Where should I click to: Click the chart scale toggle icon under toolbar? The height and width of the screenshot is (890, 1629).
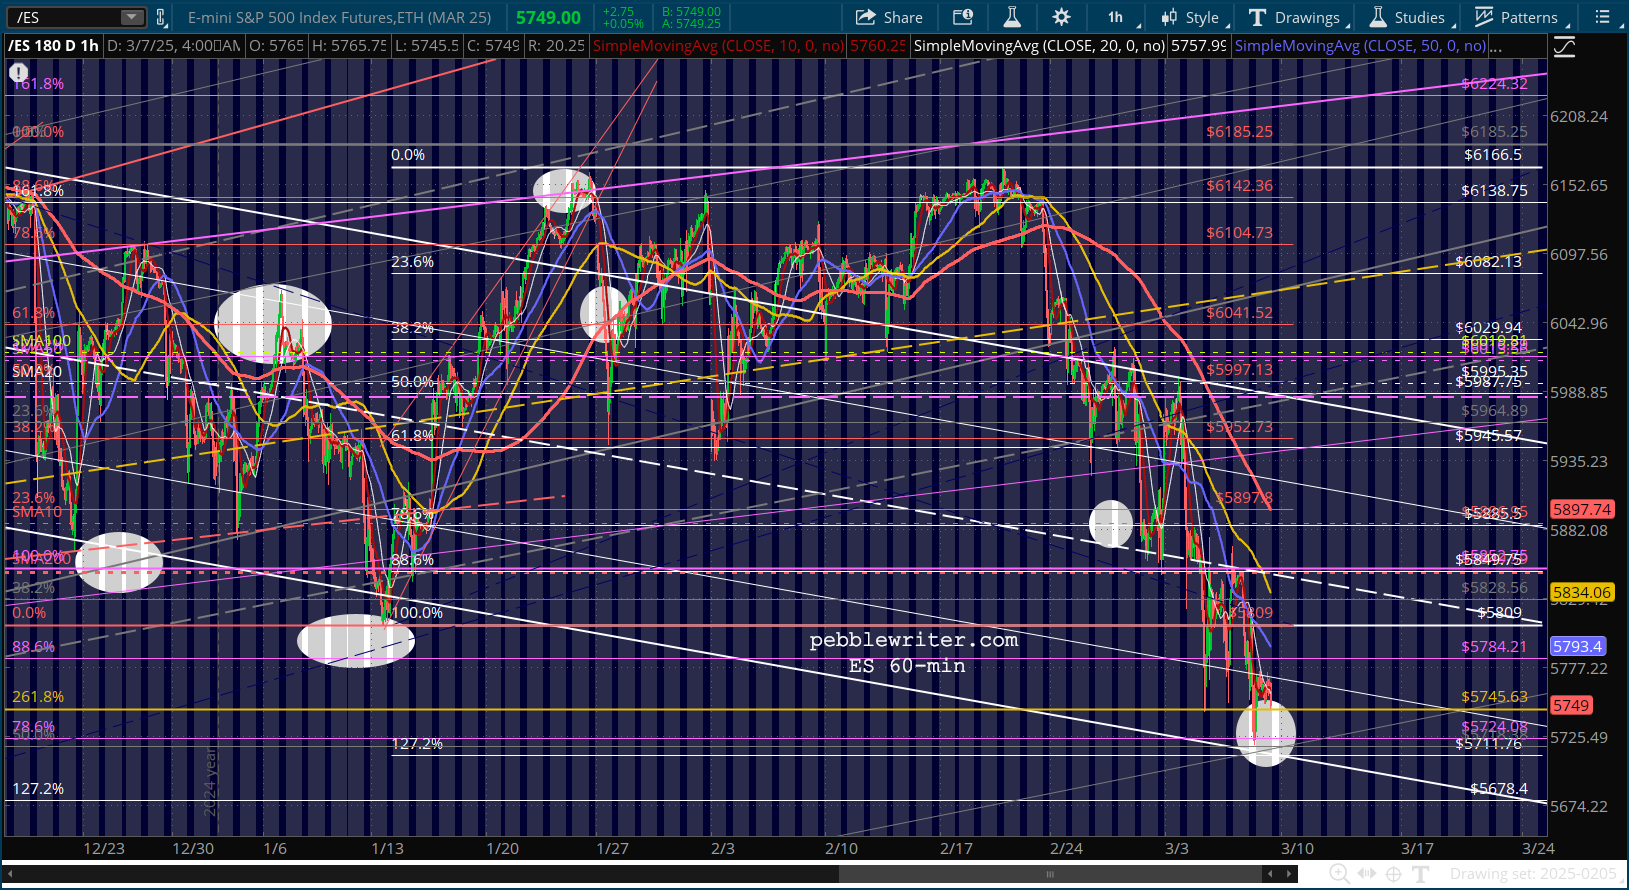pos(1565,47)
